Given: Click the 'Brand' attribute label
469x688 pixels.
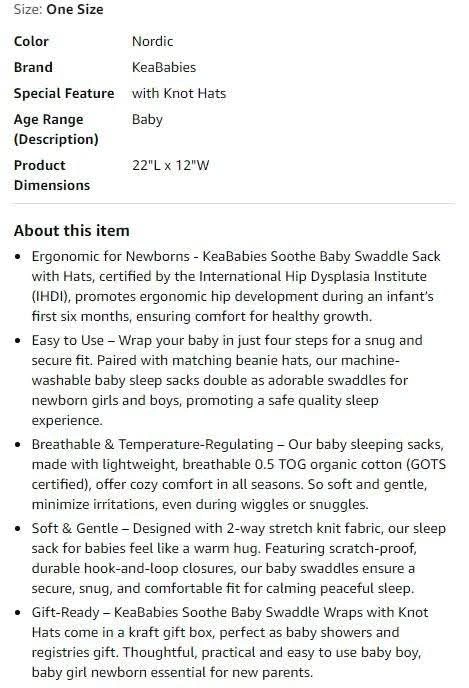Looking at the screenshot, I should point(33,67).
